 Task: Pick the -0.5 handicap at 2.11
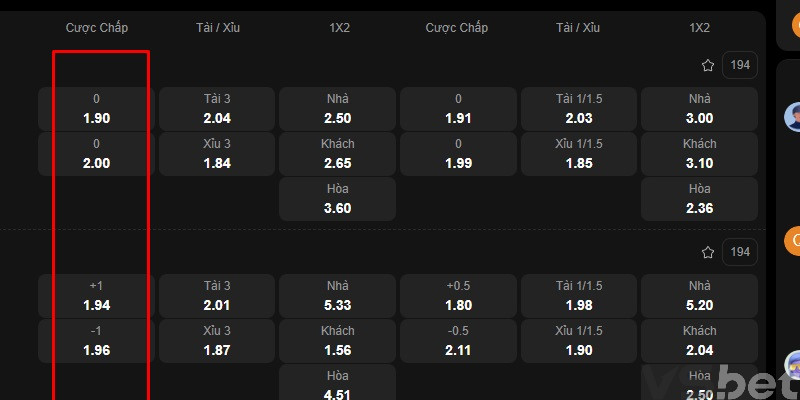click(x=458, y=340)
